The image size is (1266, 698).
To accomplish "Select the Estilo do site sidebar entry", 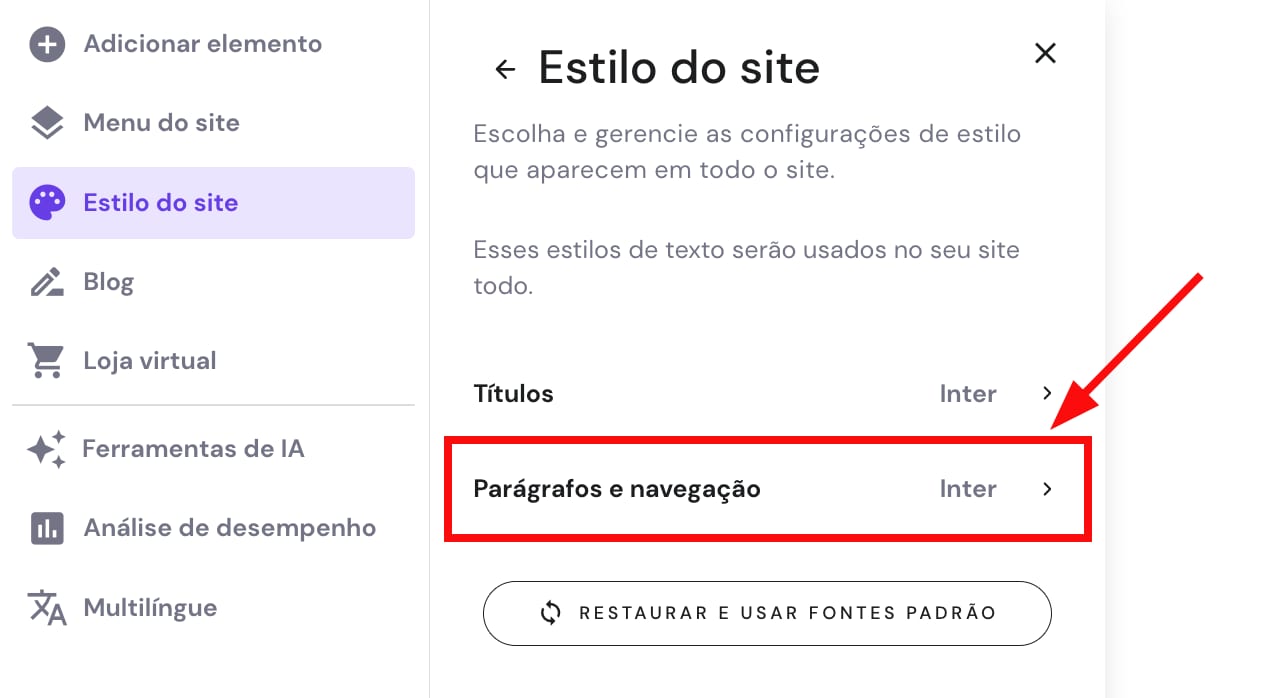I will coord(160,202).
